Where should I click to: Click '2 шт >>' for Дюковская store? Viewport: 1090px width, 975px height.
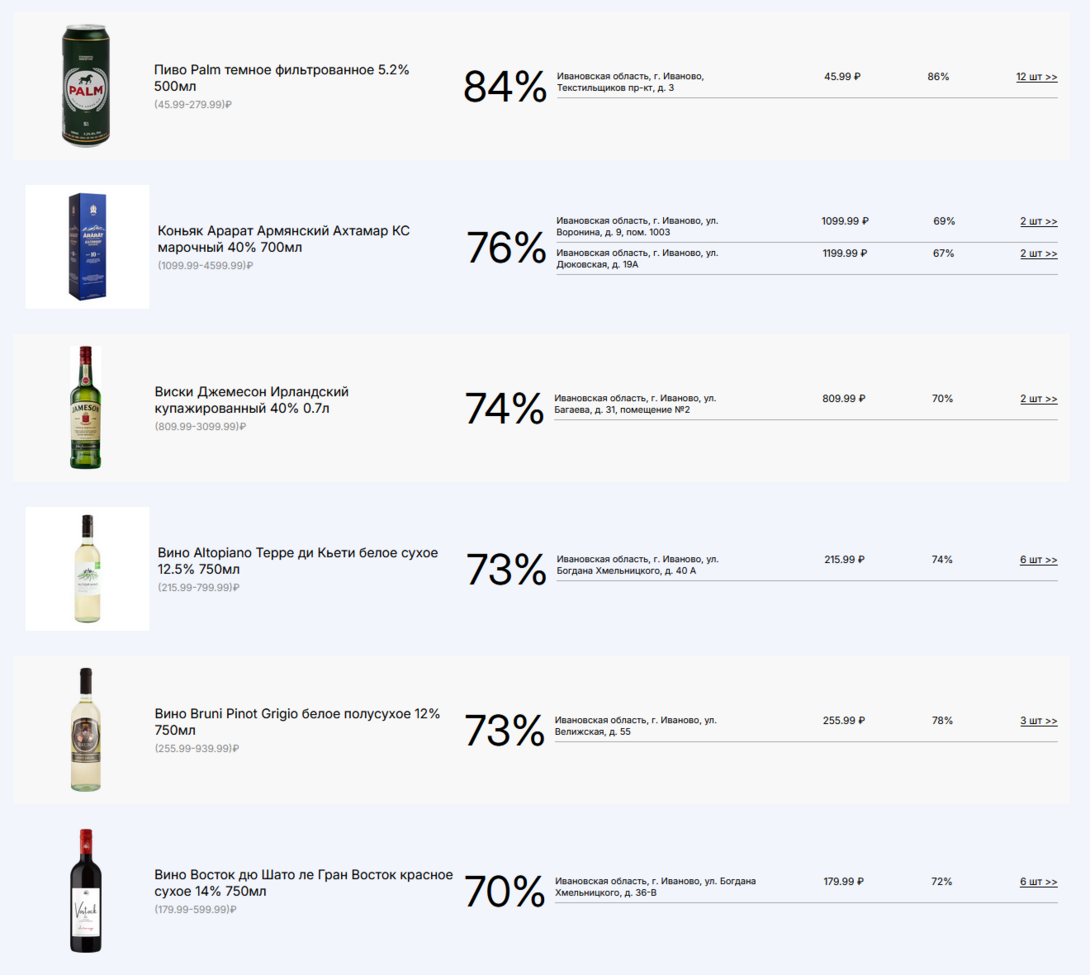click(1038, 254)
